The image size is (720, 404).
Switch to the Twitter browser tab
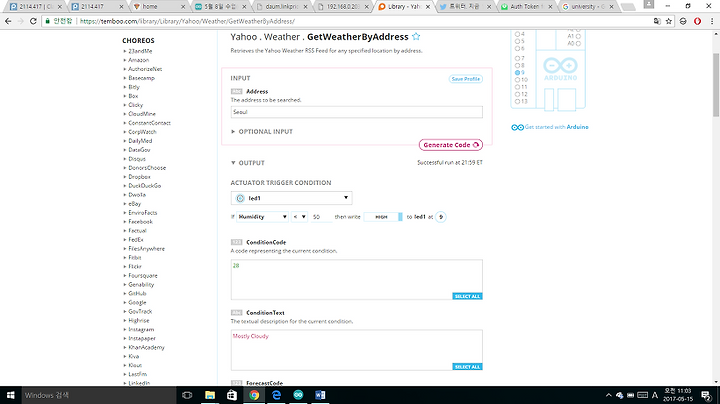465,6
